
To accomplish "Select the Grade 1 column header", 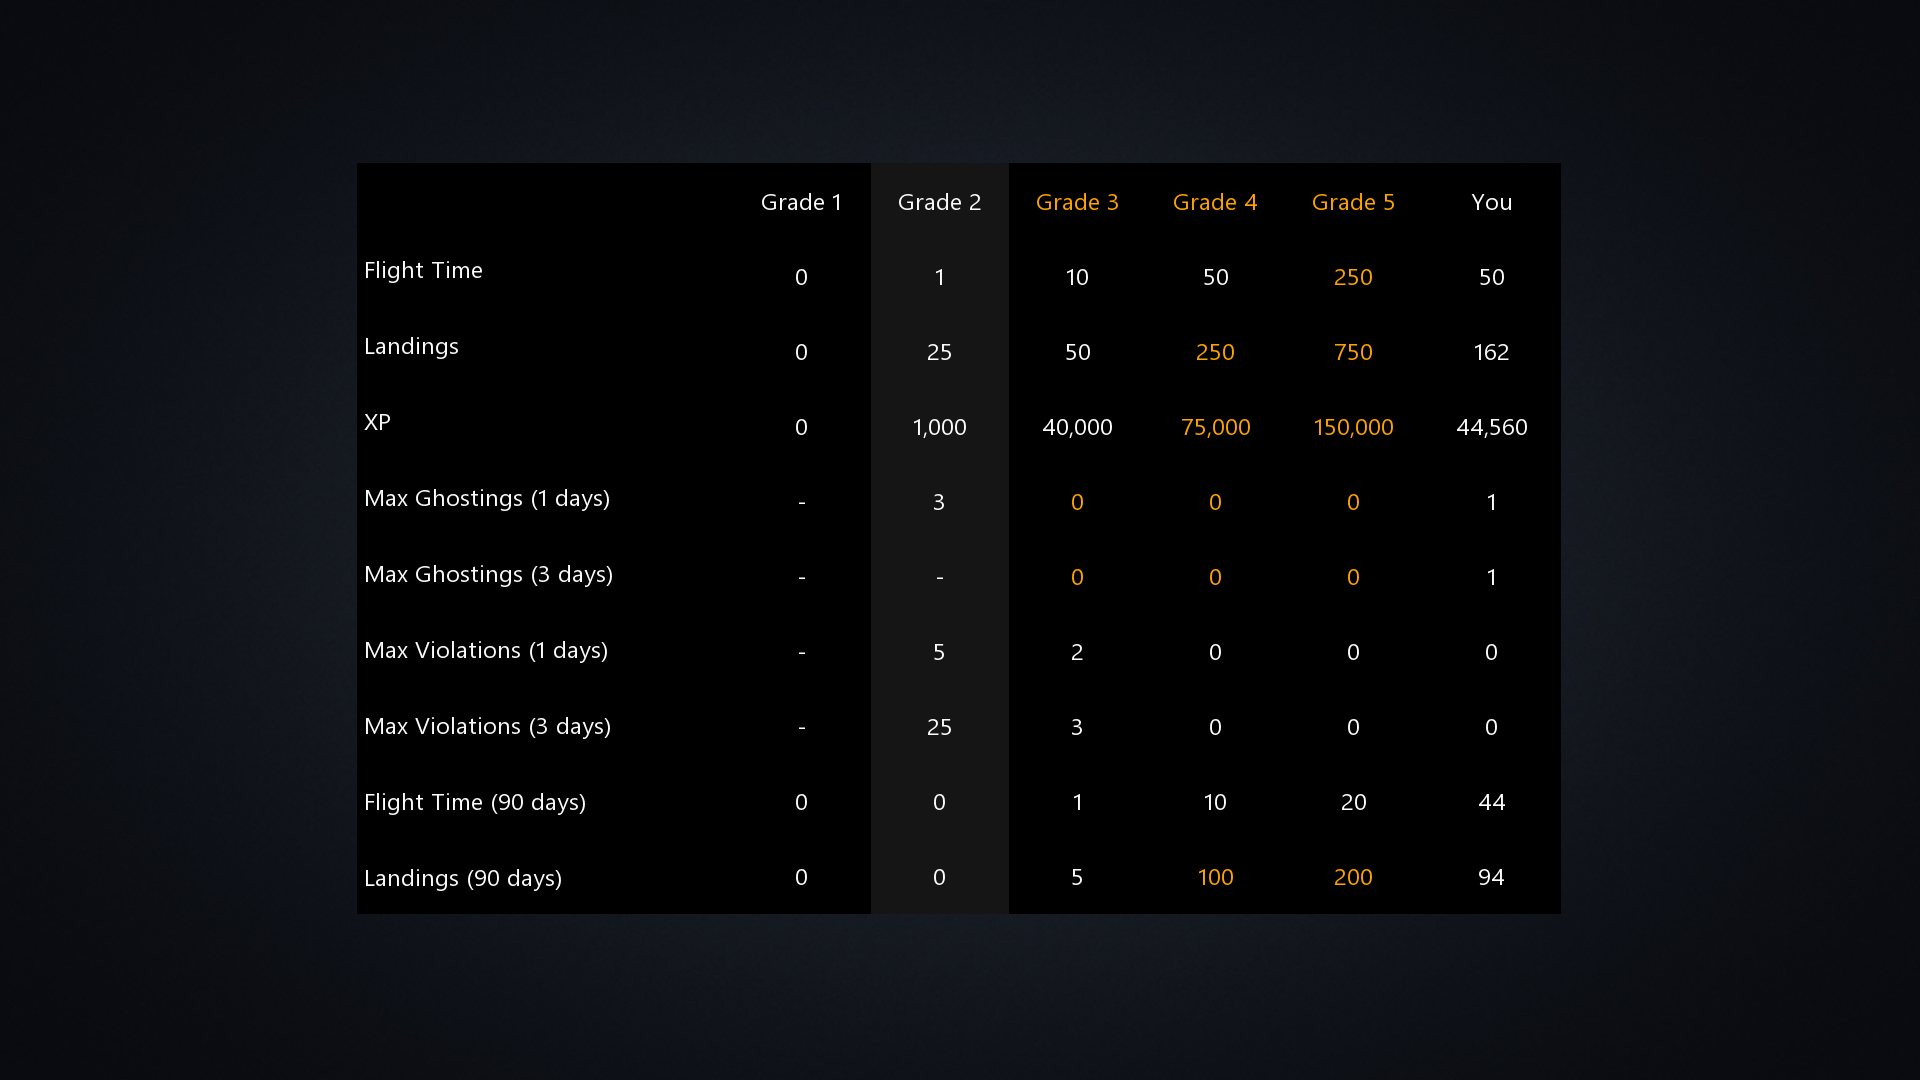I will pos(801,202).
